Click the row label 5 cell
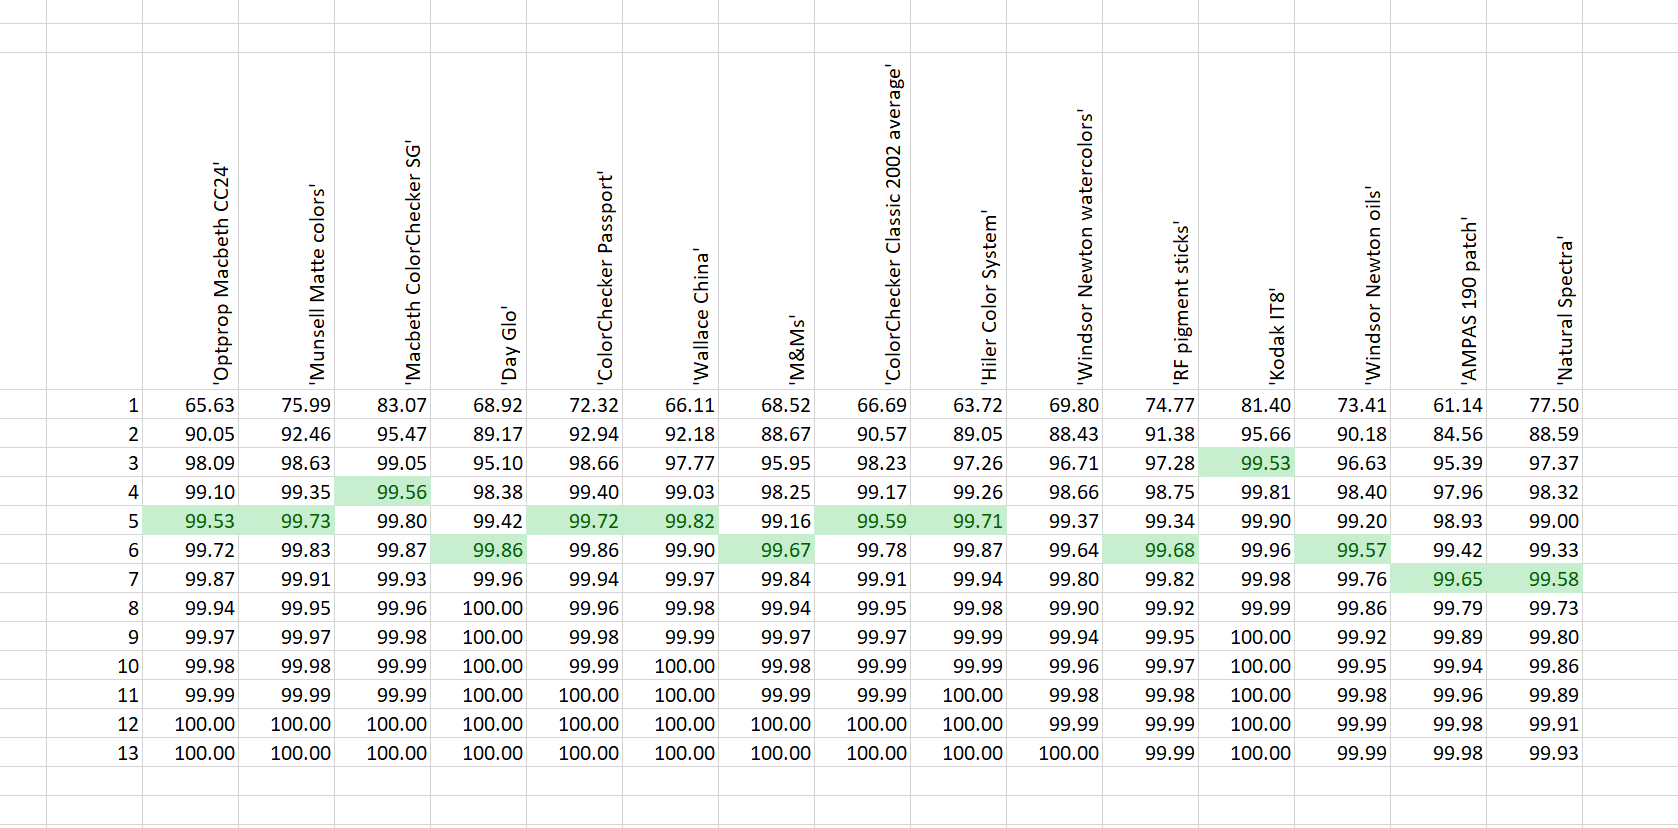Image resolution: width=1678 pixels, height=828 pixels. coord(94,521)
